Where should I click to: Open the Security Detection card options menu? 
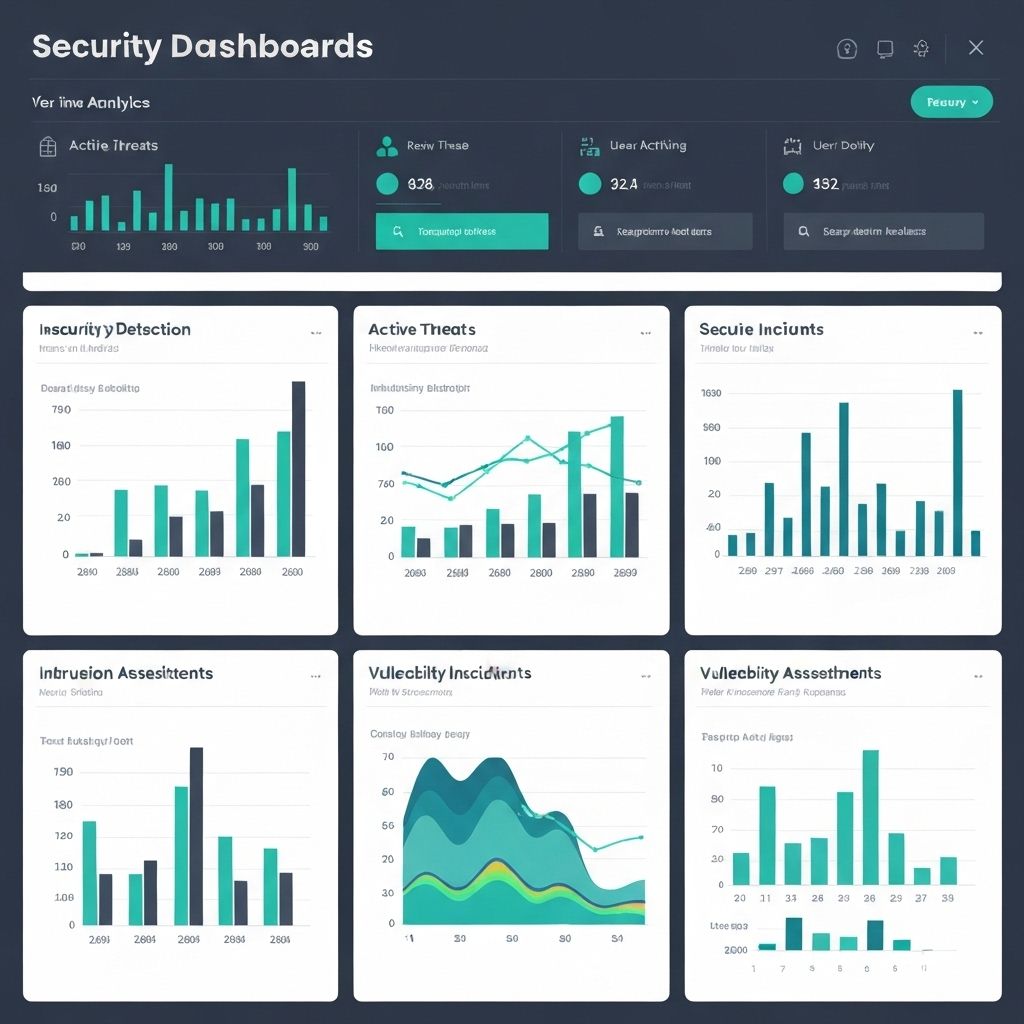tap(316, 332)
